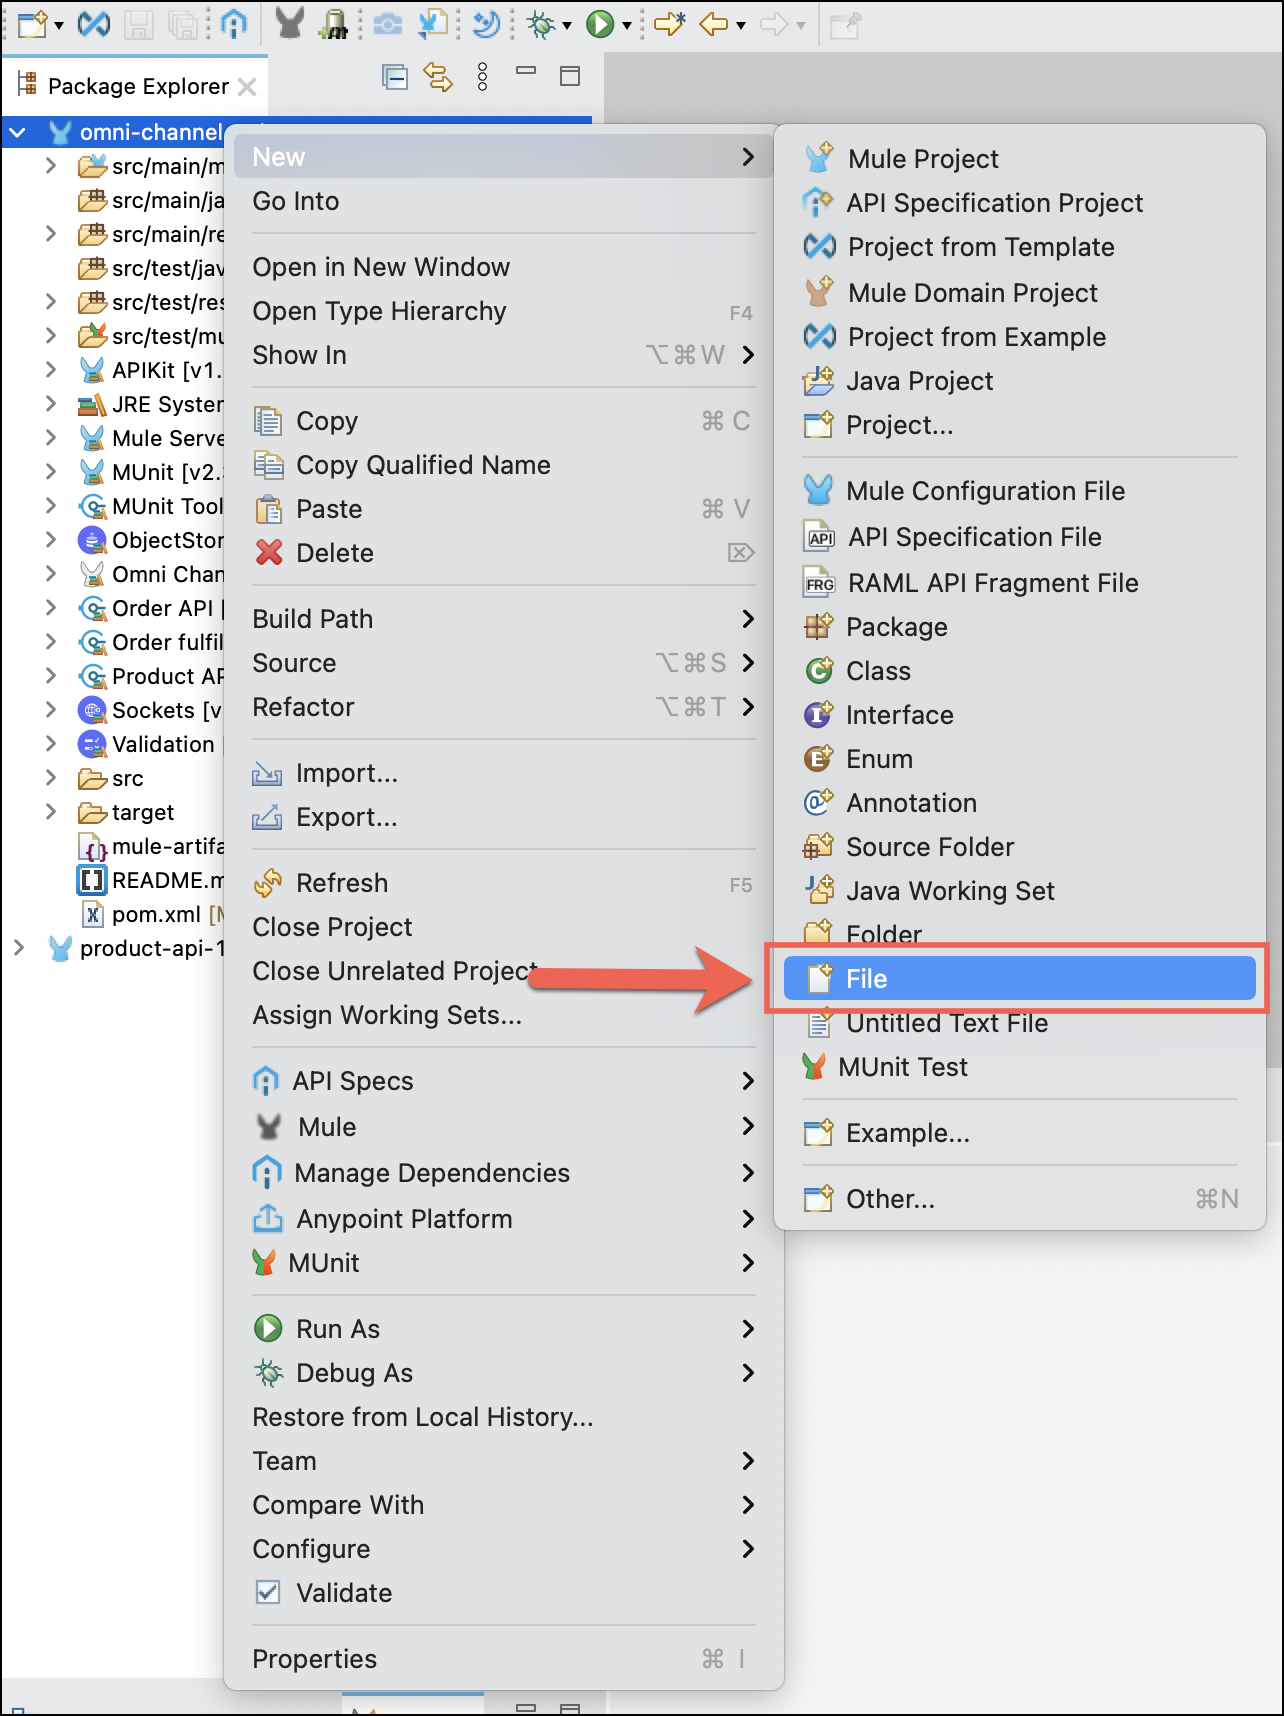Click Properties at bottom of context menu

(x=314, y=1659)
